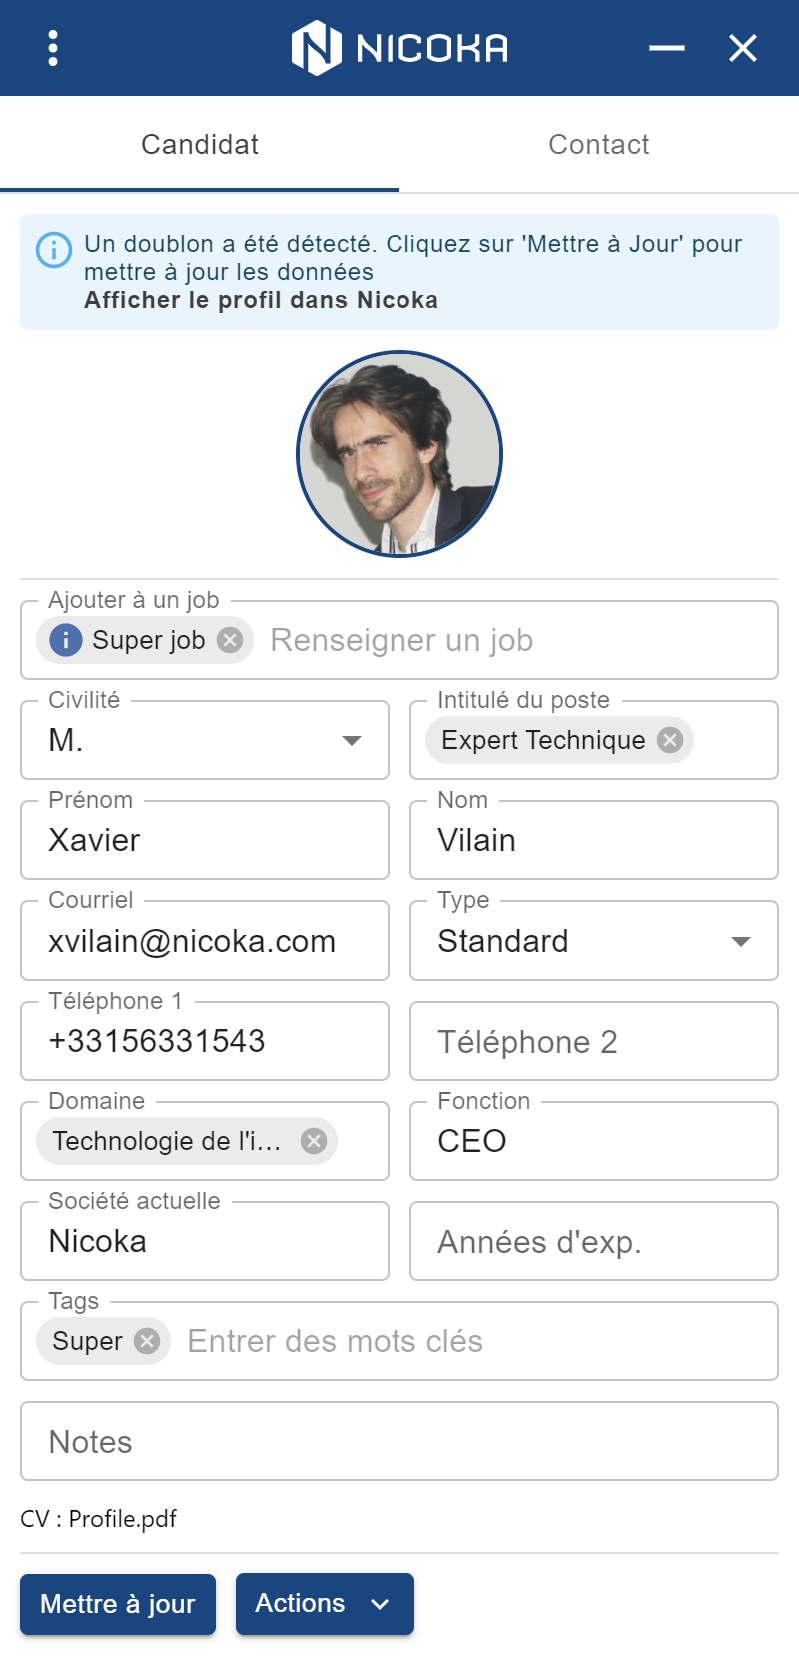Viewport: 799px width, 1660px height.
Task: Click into the Notes field
Action: 399,1441
